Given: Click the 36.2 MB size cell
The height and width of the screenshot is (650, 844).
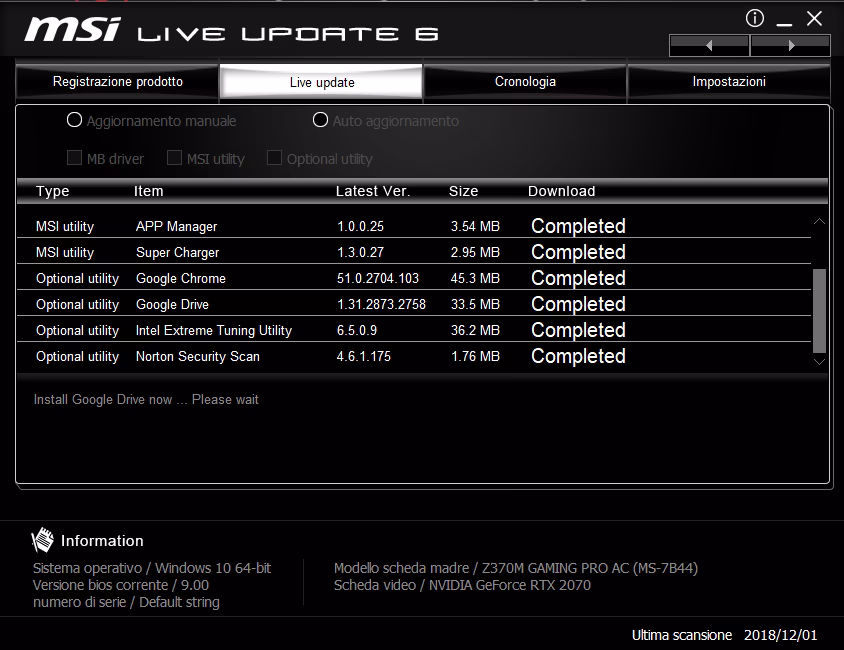Looking at the screenshot, I should coord(475,330).
